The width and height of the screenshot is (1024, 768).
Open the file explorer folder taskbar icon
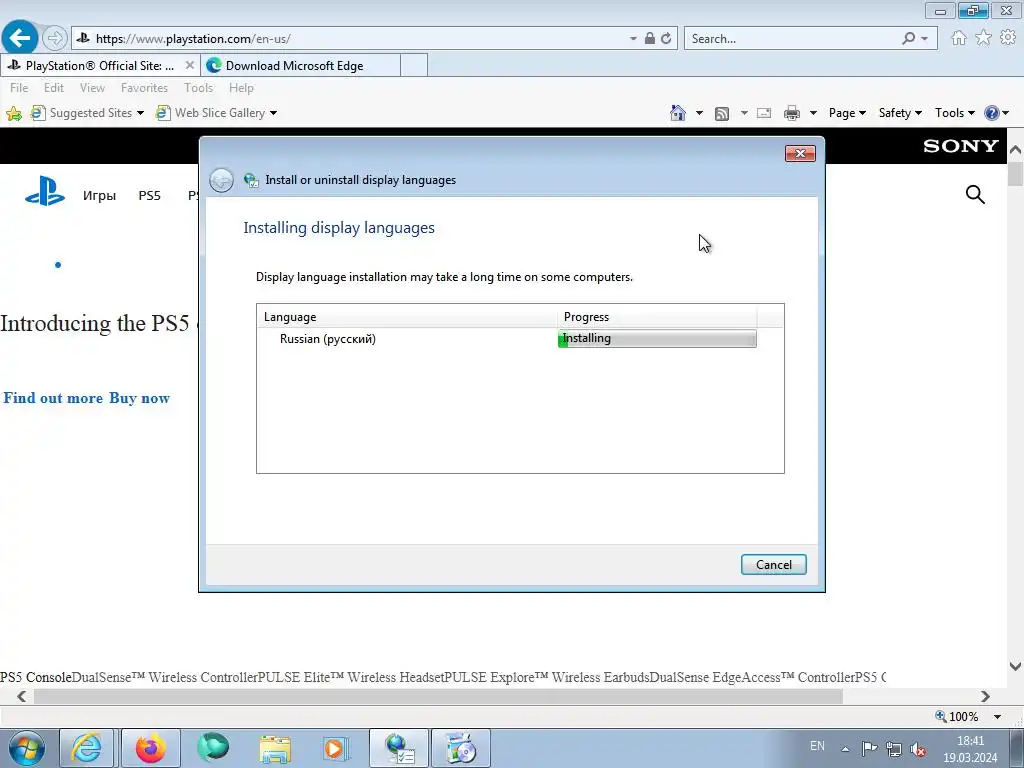pos(275,748)
